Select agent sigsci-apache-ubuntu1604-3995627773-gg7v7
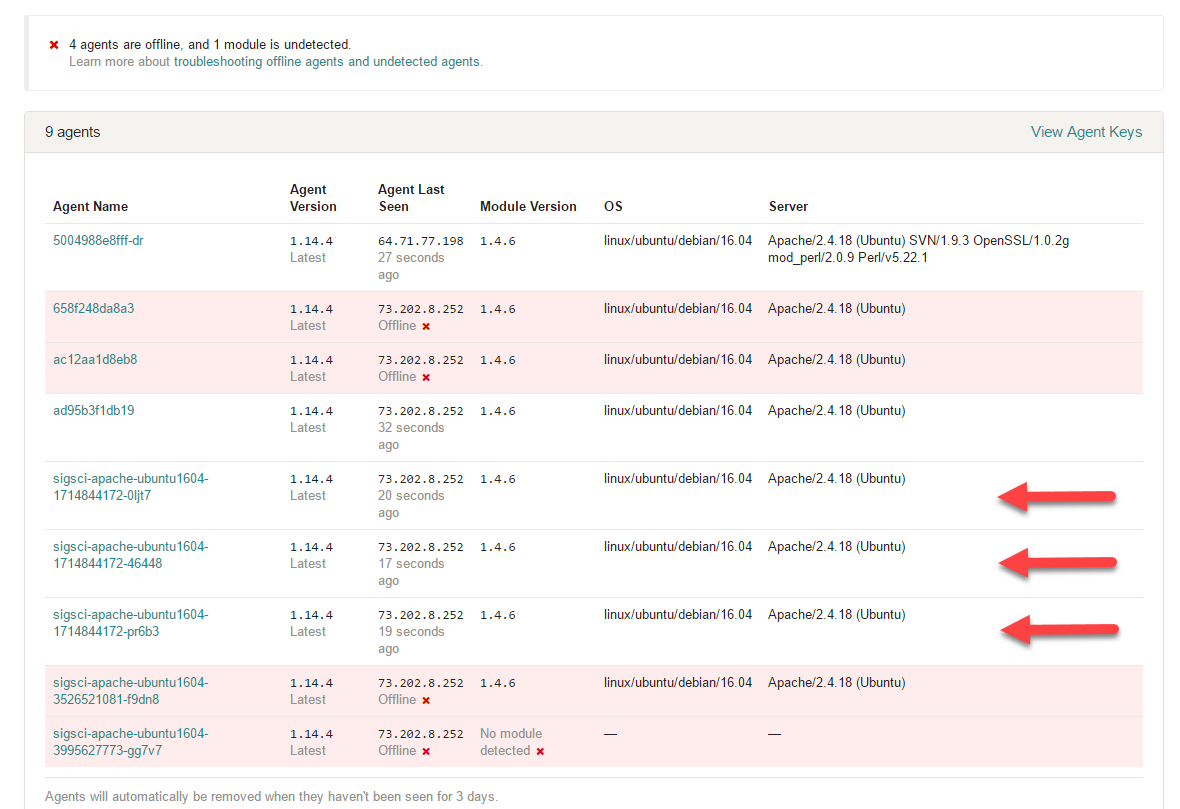Screen dimensions: 1180x809 (x=130, y=741)
